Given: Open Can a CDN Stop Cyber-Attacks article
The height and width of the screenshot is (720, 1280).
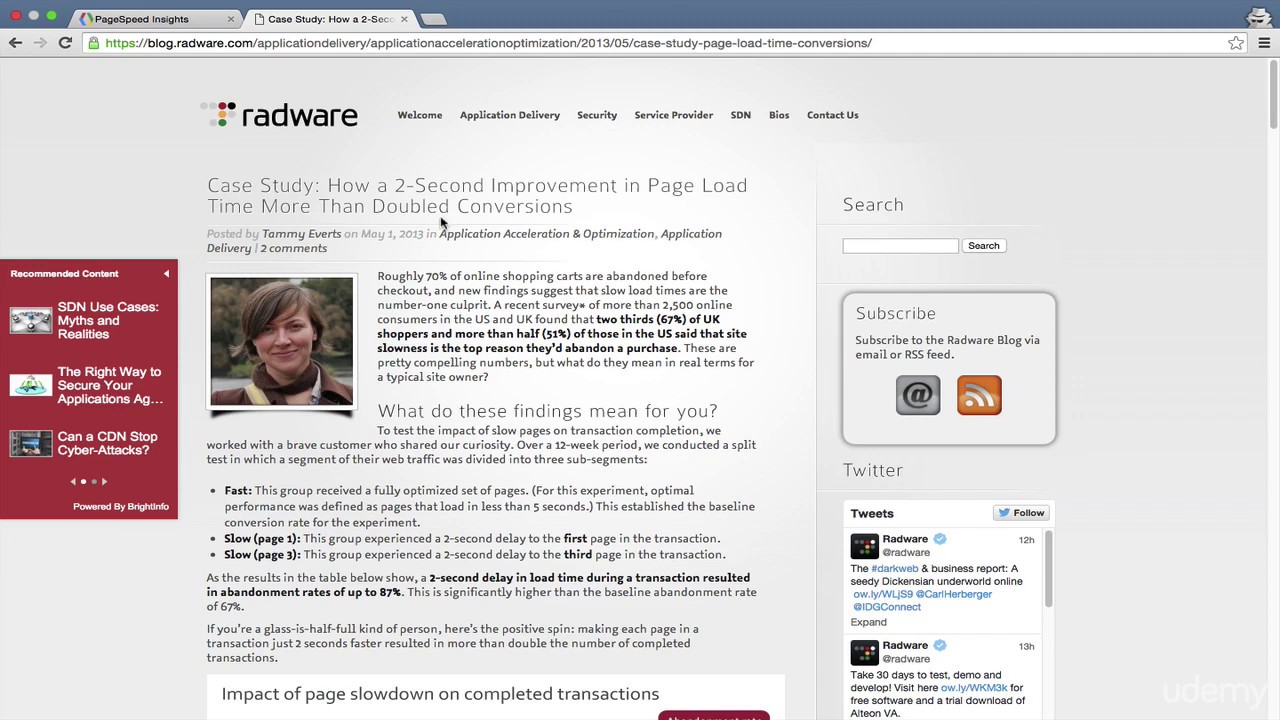Looking at the screenshot, I should [x=107, y=443].
